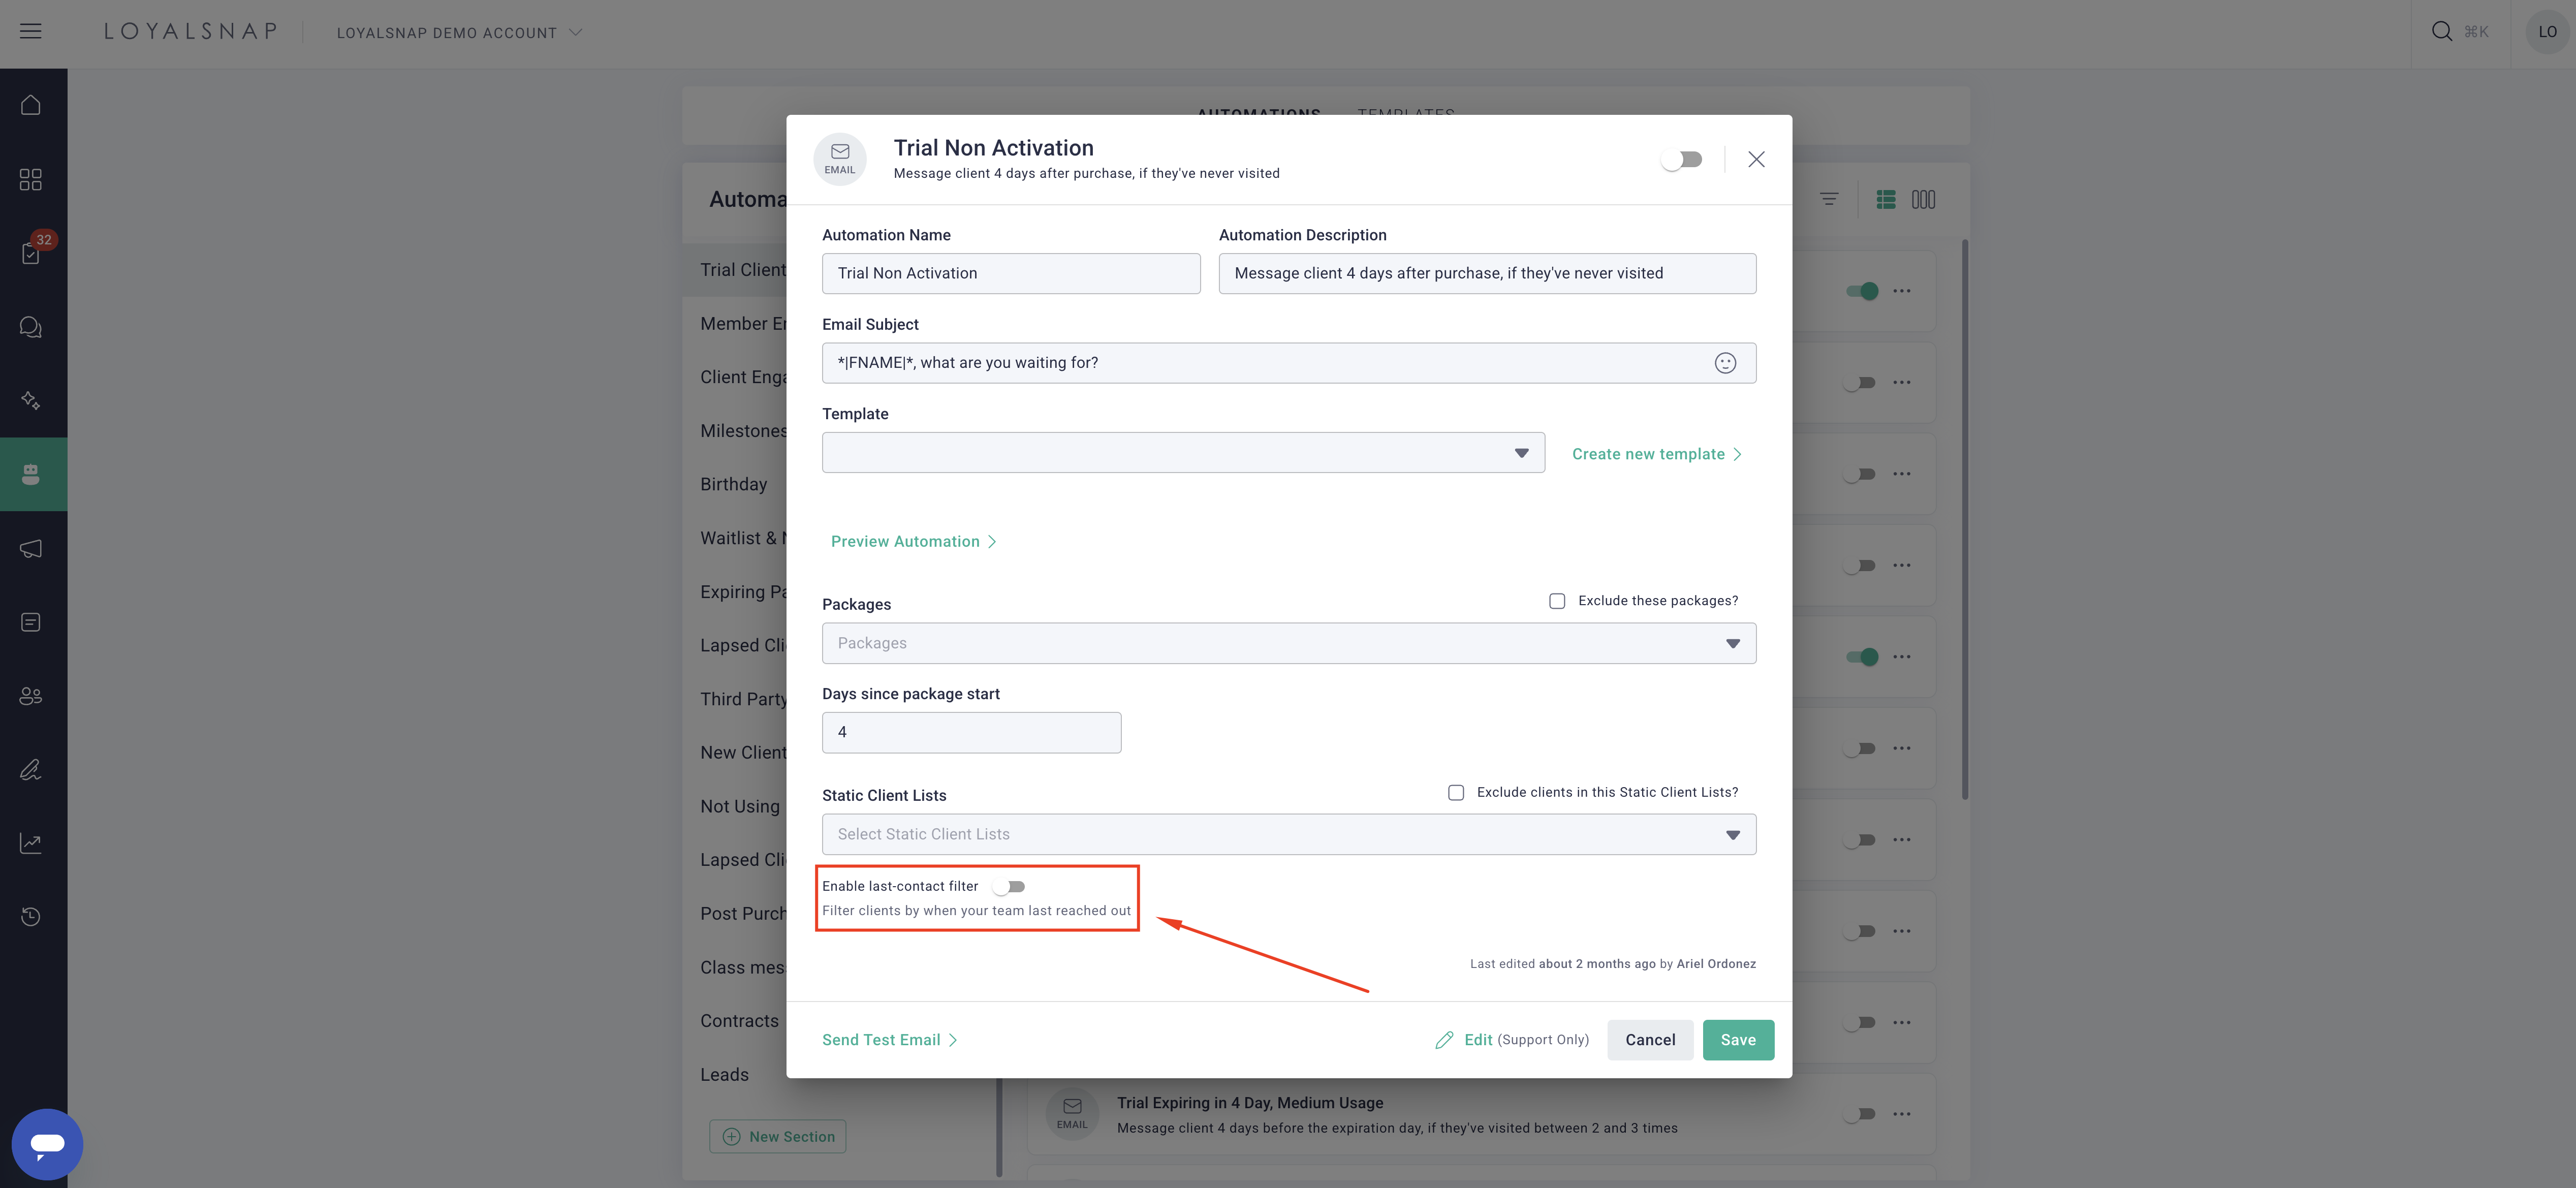Click the New Section button
2576x1188 pixels.
pos(778,1137)
